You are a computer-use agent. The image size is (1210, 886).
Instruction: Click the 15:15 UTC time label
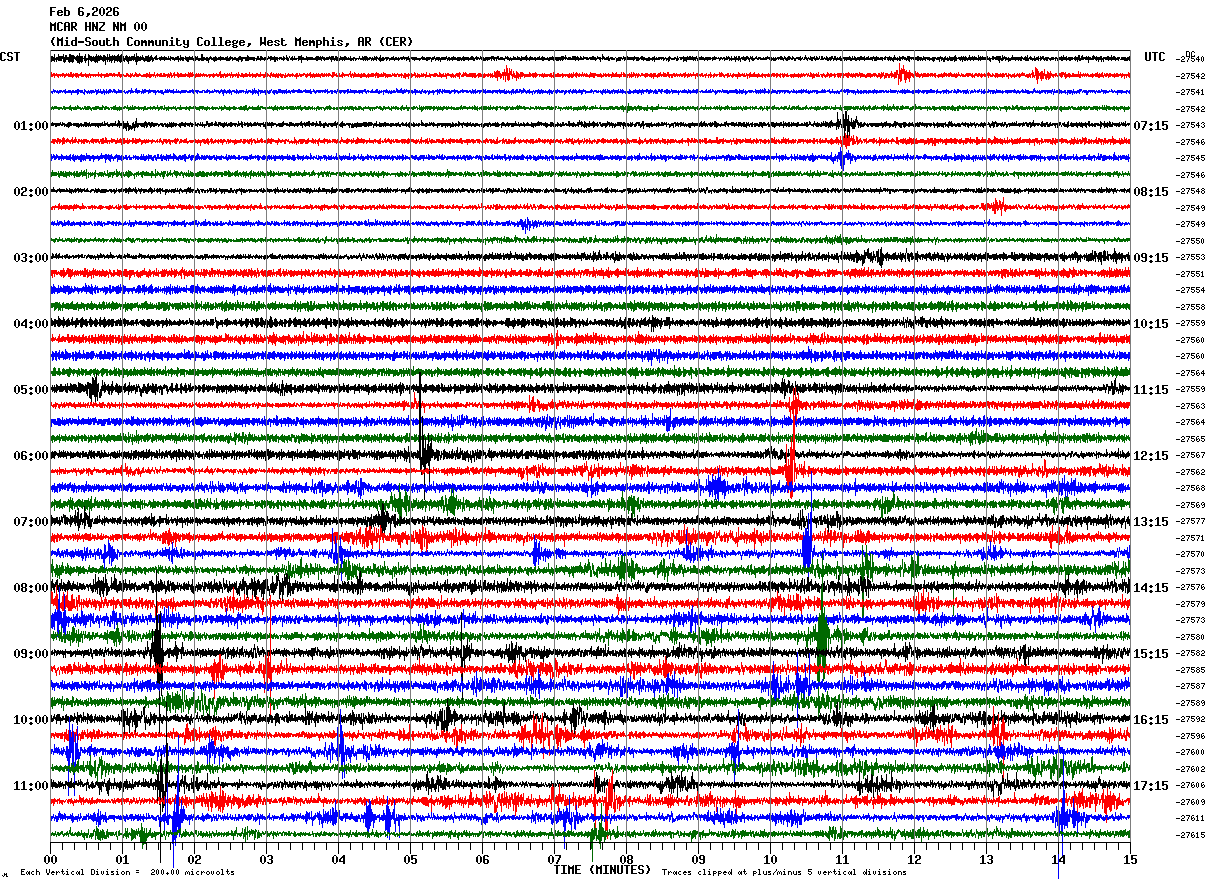1151,654
